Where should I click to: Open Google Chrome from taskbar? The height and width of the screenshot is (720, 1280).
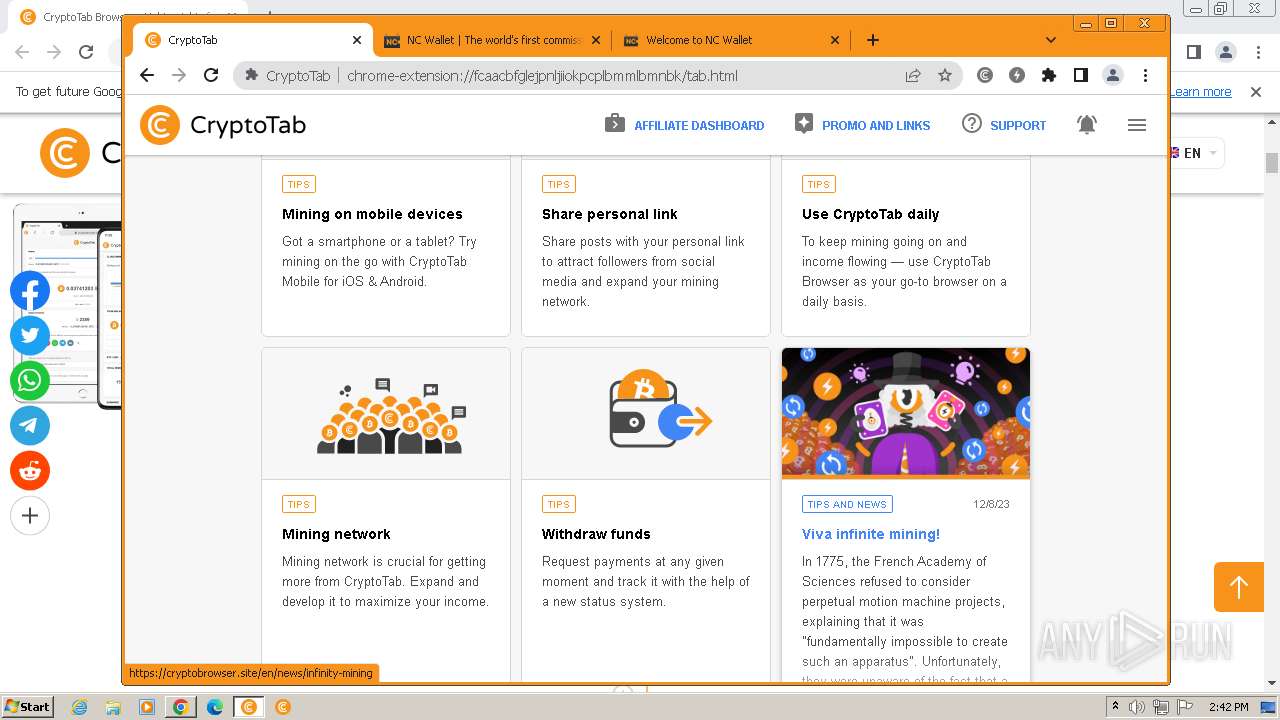coord(180,707)
